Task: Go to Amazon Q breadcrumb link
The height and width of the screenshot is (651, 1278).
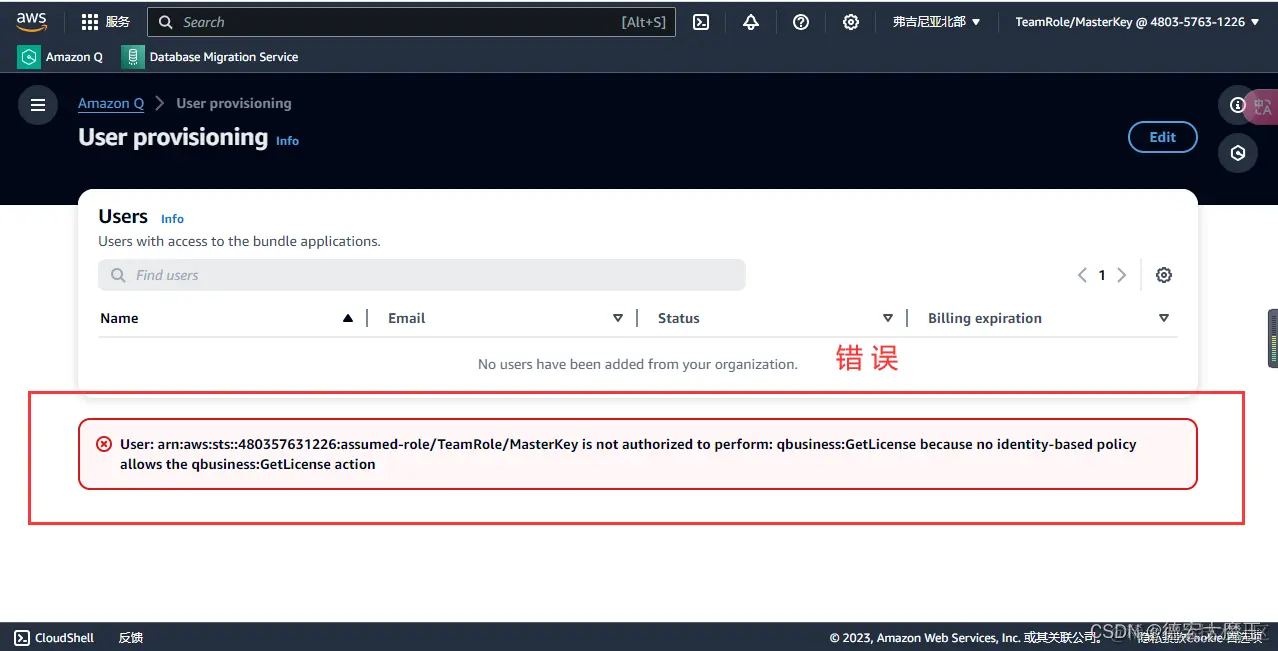Action: (111, 103)
